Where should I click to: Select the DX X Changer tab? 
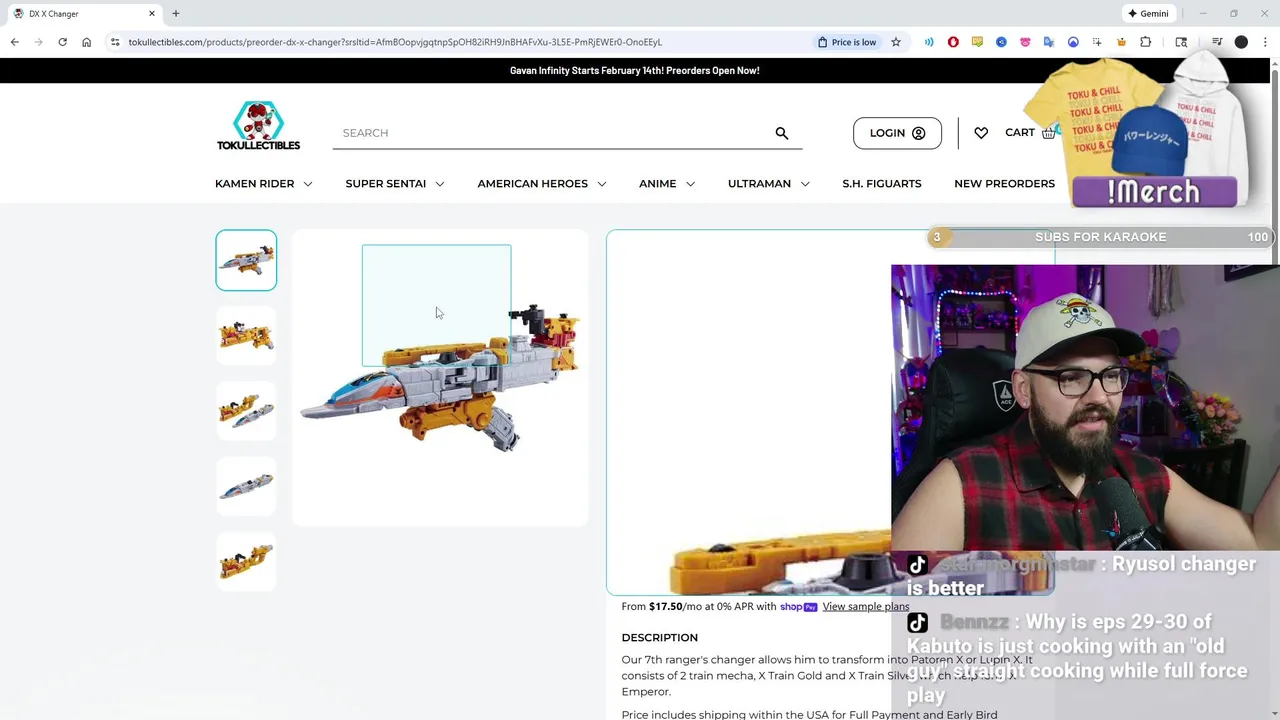pos(84,14)
